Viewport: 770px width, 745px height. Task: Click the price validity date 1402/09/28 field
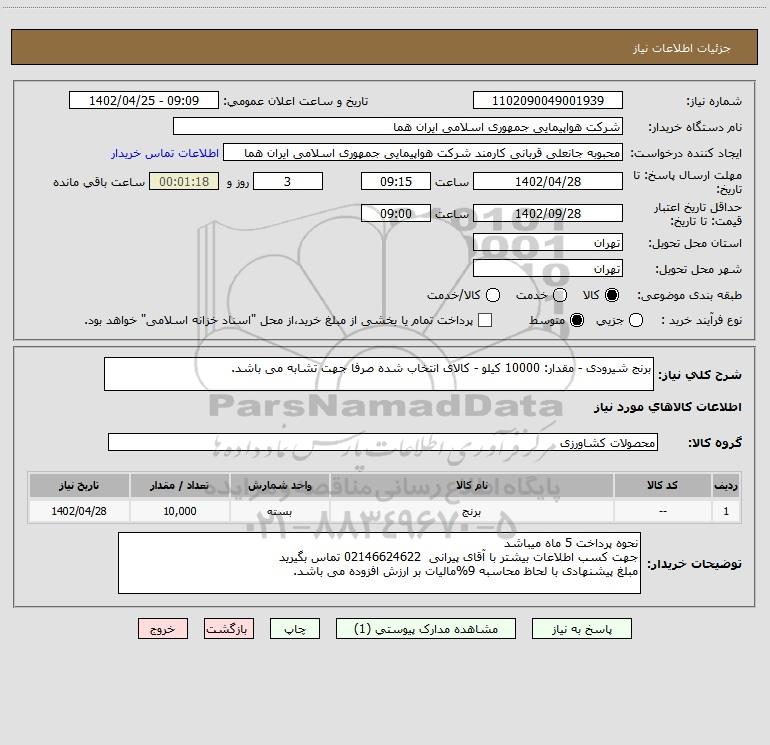[x=548, y=214]
